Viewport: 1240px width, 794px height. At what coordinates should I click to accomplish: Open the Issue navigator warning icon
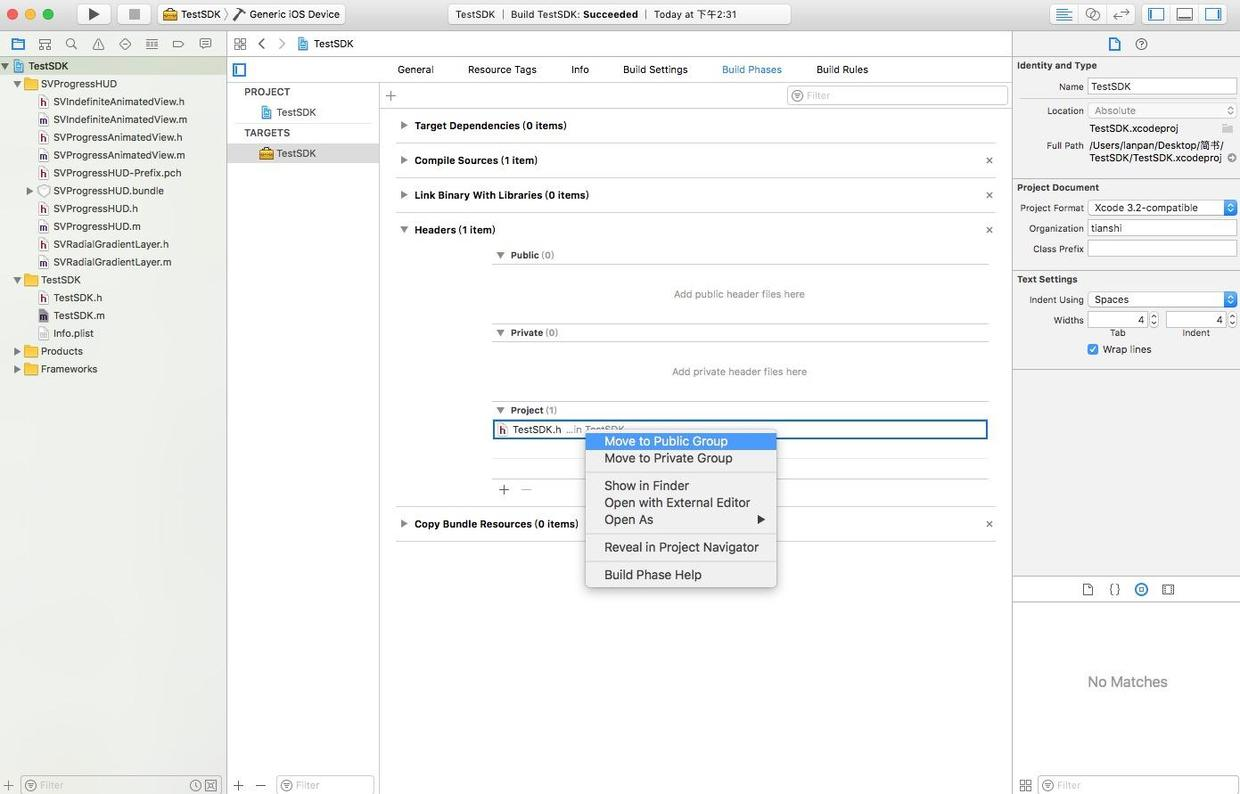click(98, 44)
